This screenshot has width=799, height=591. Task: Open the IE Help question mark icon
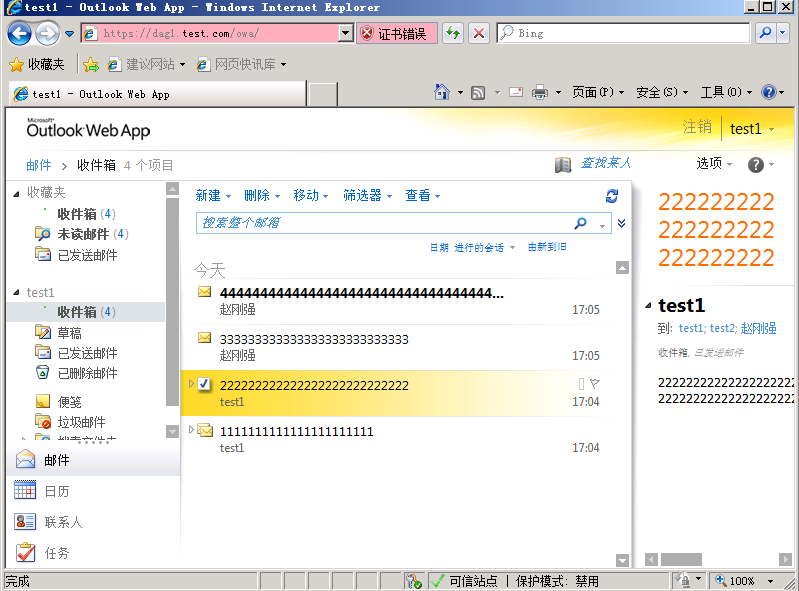click(768, 92)
